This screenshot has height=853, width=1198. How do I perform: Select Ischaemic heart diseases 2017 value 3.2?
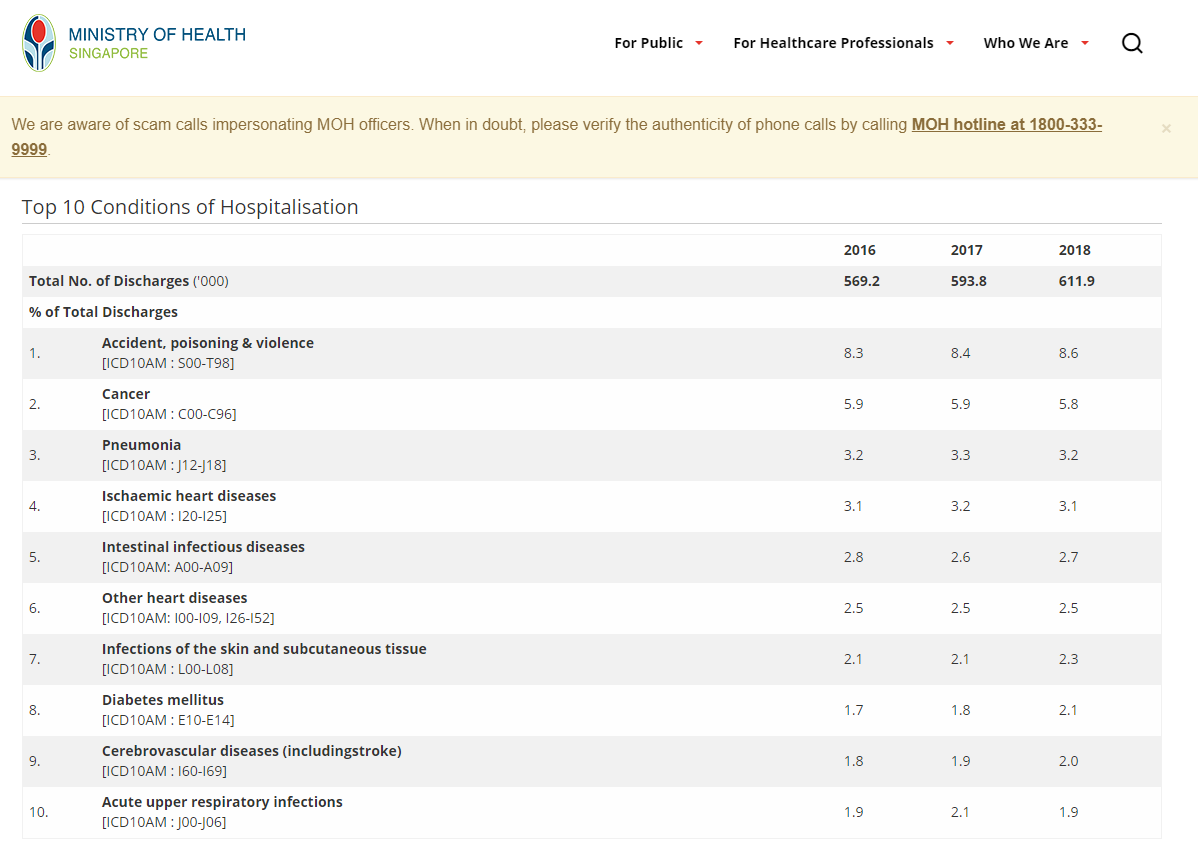tap(960, 506)
